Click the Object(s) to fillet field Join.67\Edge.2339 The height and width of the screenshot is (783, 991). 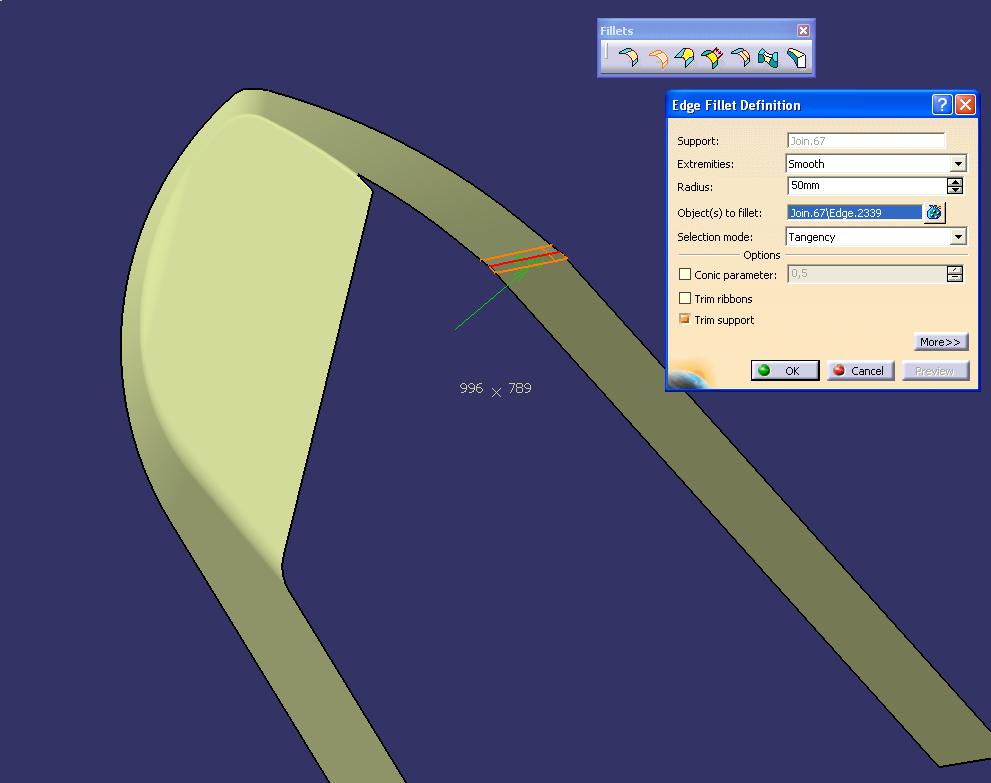pos(855,213)
